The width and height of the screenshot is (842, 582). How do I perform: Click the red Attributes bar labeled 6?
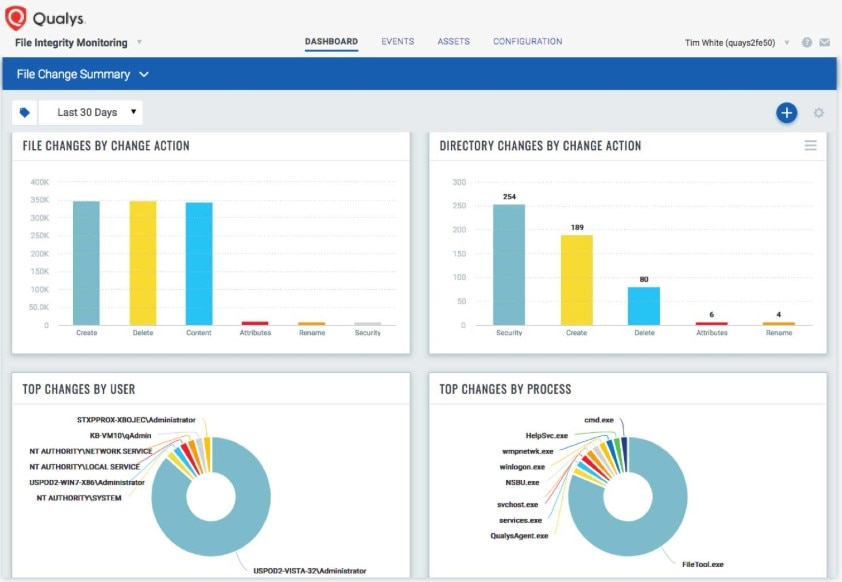pyautogui.click(x=712, y=323)
